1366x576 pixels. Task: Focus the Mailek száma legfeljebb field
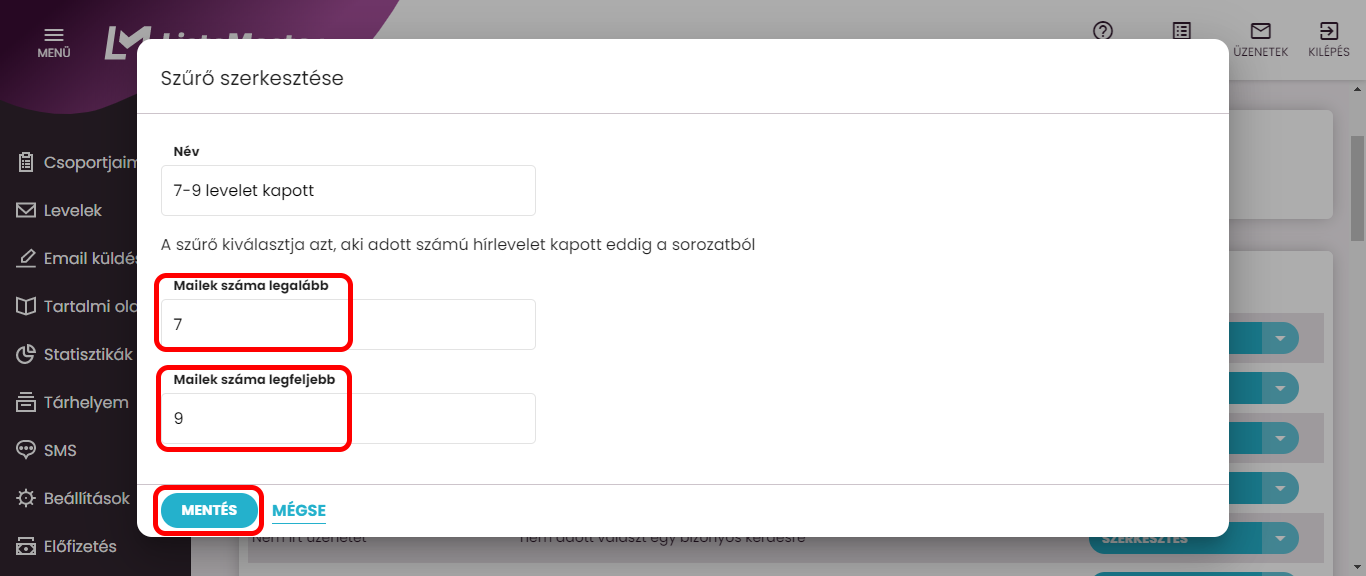coord(348,418)
